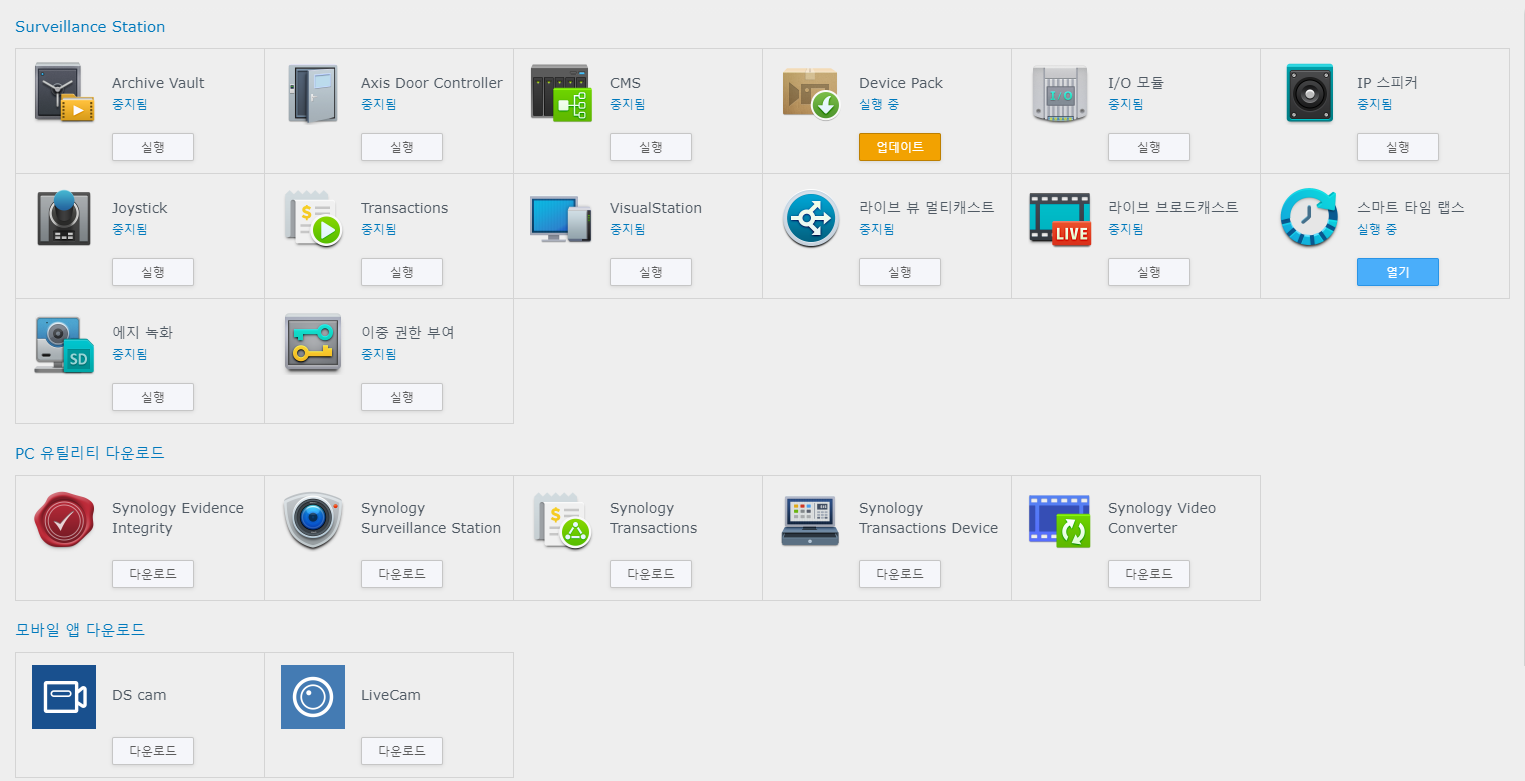Screen dimensions: 1525x781
Task: Click the Surveillance Station section heading
Action: pos(90,27)
